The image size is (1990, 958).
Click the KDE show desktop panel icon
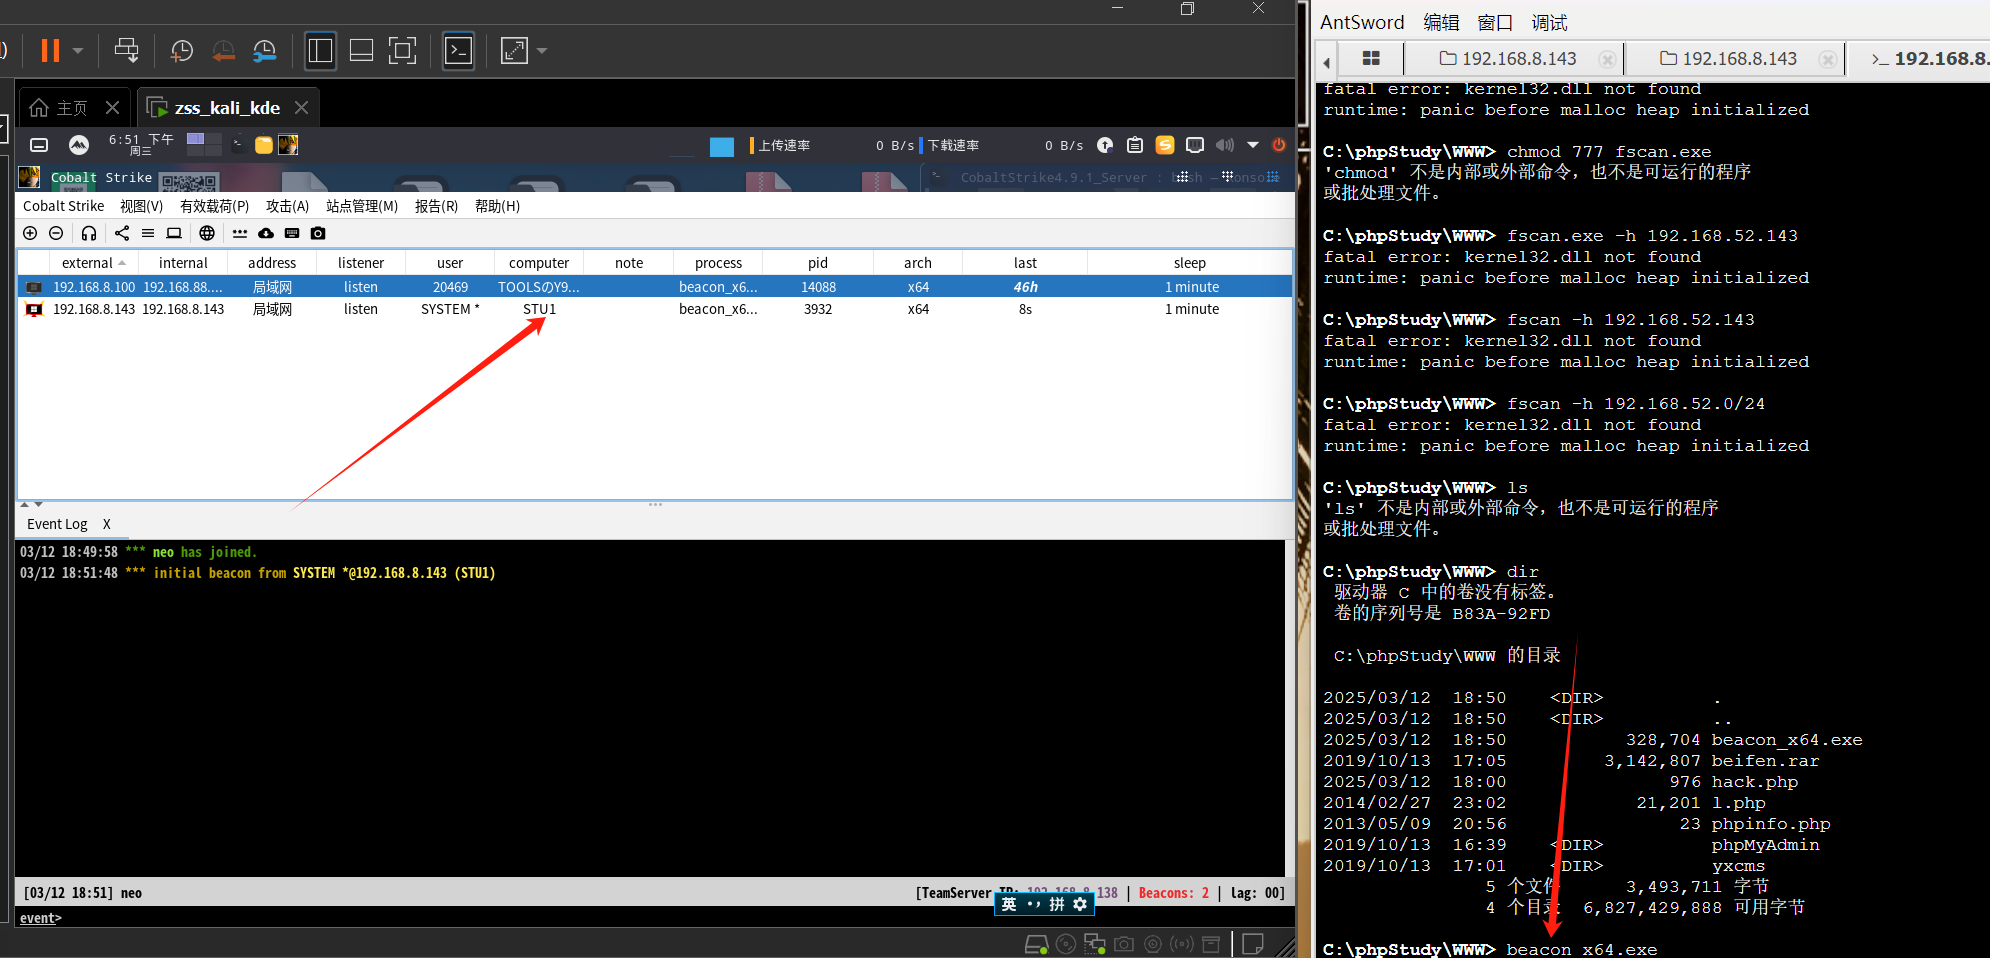[x=39, y=145]
